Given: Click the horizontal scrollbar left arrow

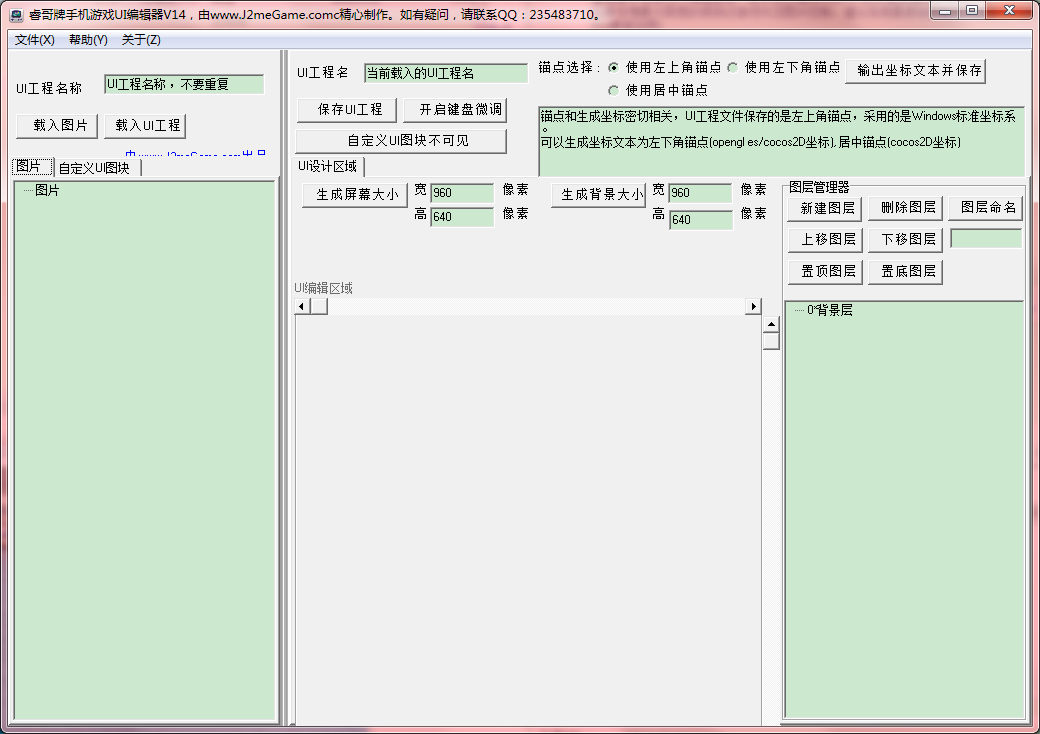Looking at the screenshot, I should tap(302, 306).
